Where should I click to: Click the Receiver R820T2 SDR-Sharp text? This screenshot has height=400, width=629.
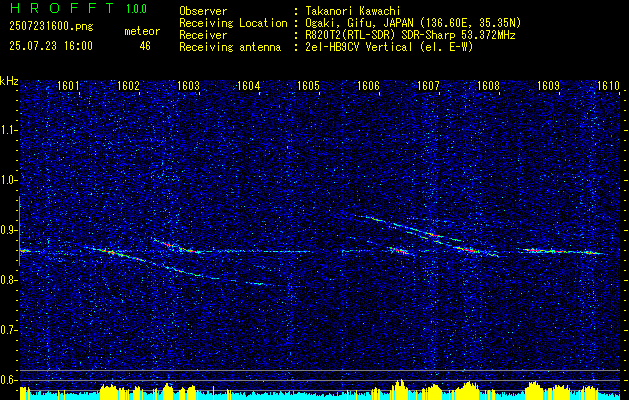[x=410, y=35]
